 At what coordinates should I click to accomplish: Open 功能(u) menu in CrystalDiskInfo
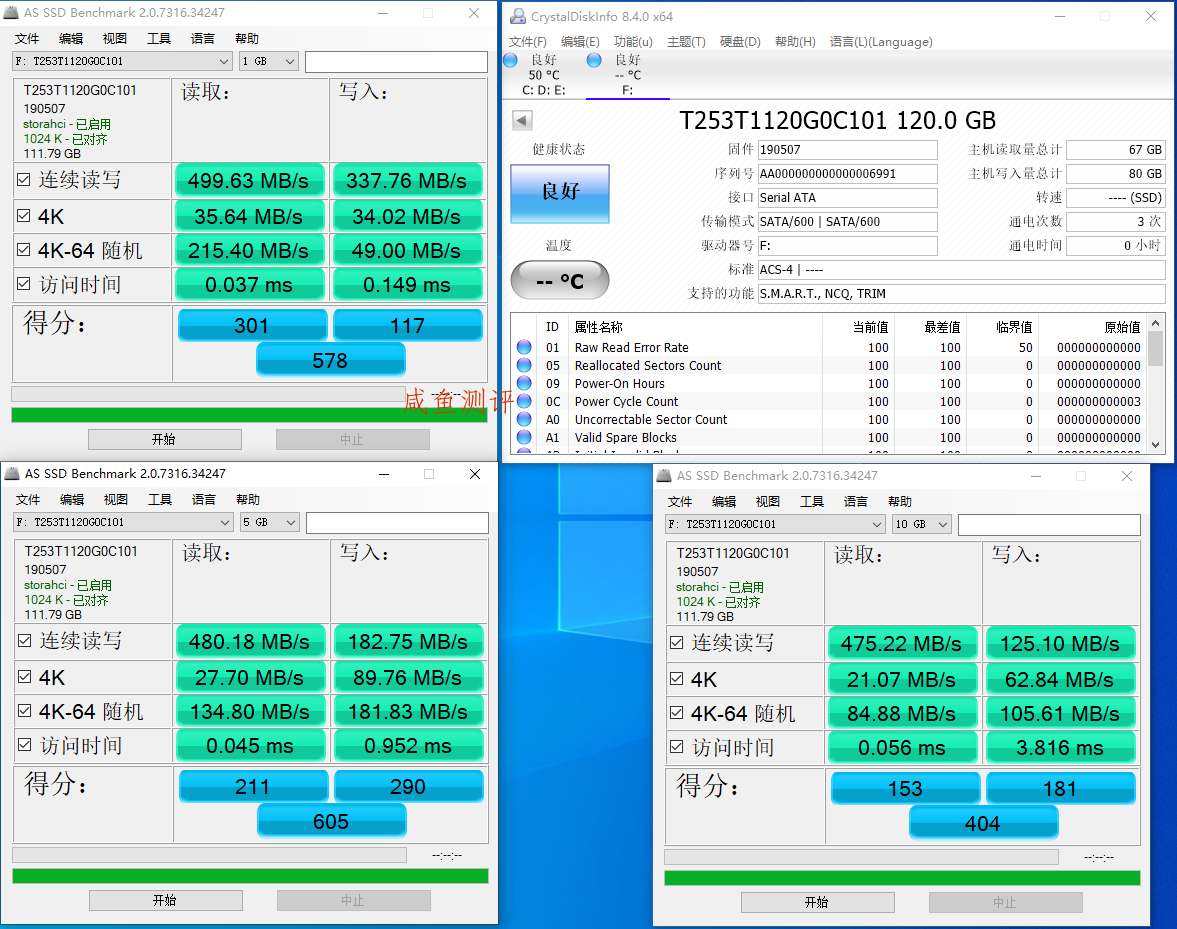pos(633,42)
